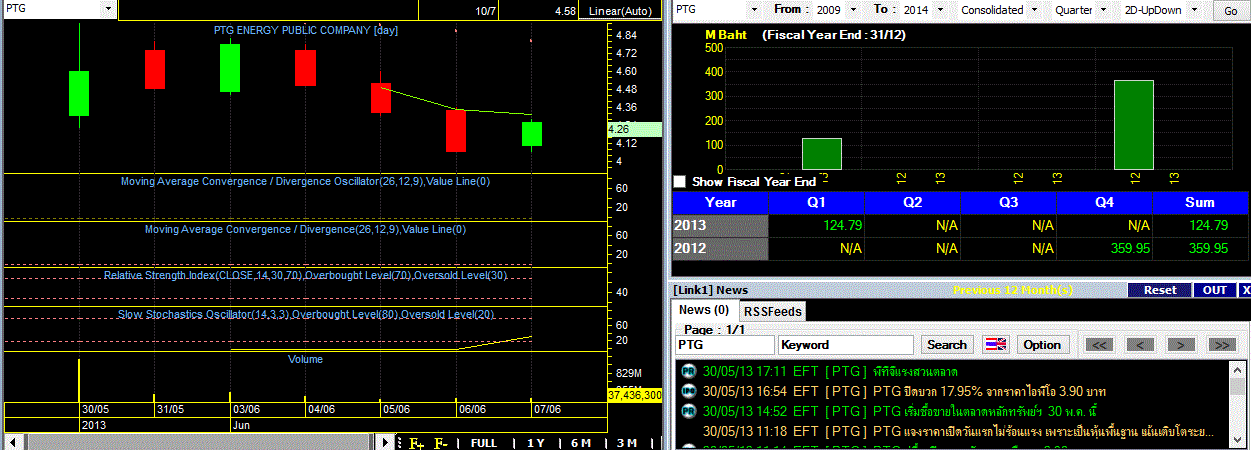This screenshot has width=1251, height=450.
Task: Click the Slow Stochastics Oscillator indicator label
Action: (x=306, y=314)
